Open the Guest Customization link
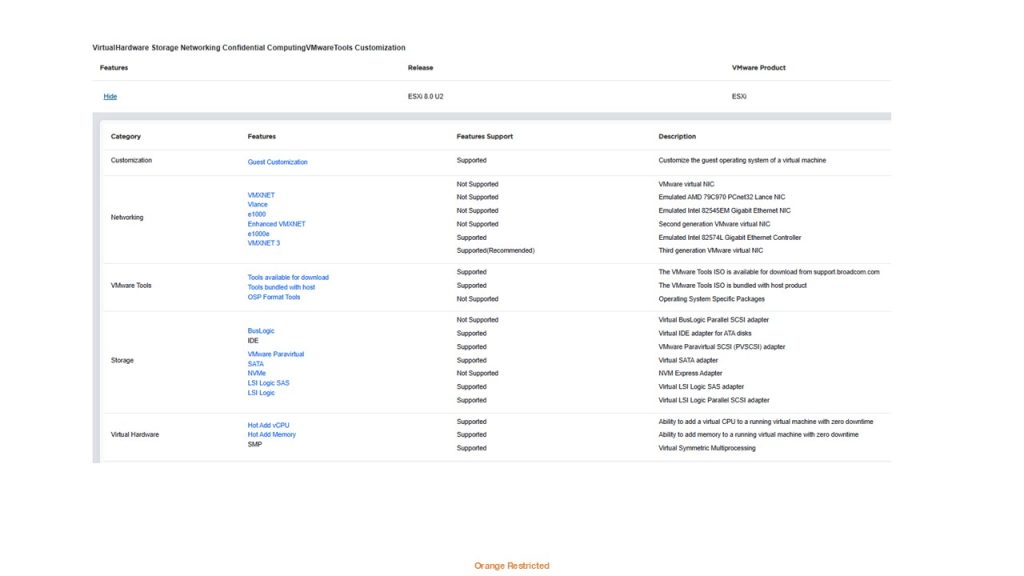1024x576 pixels. tap(278, 162)
